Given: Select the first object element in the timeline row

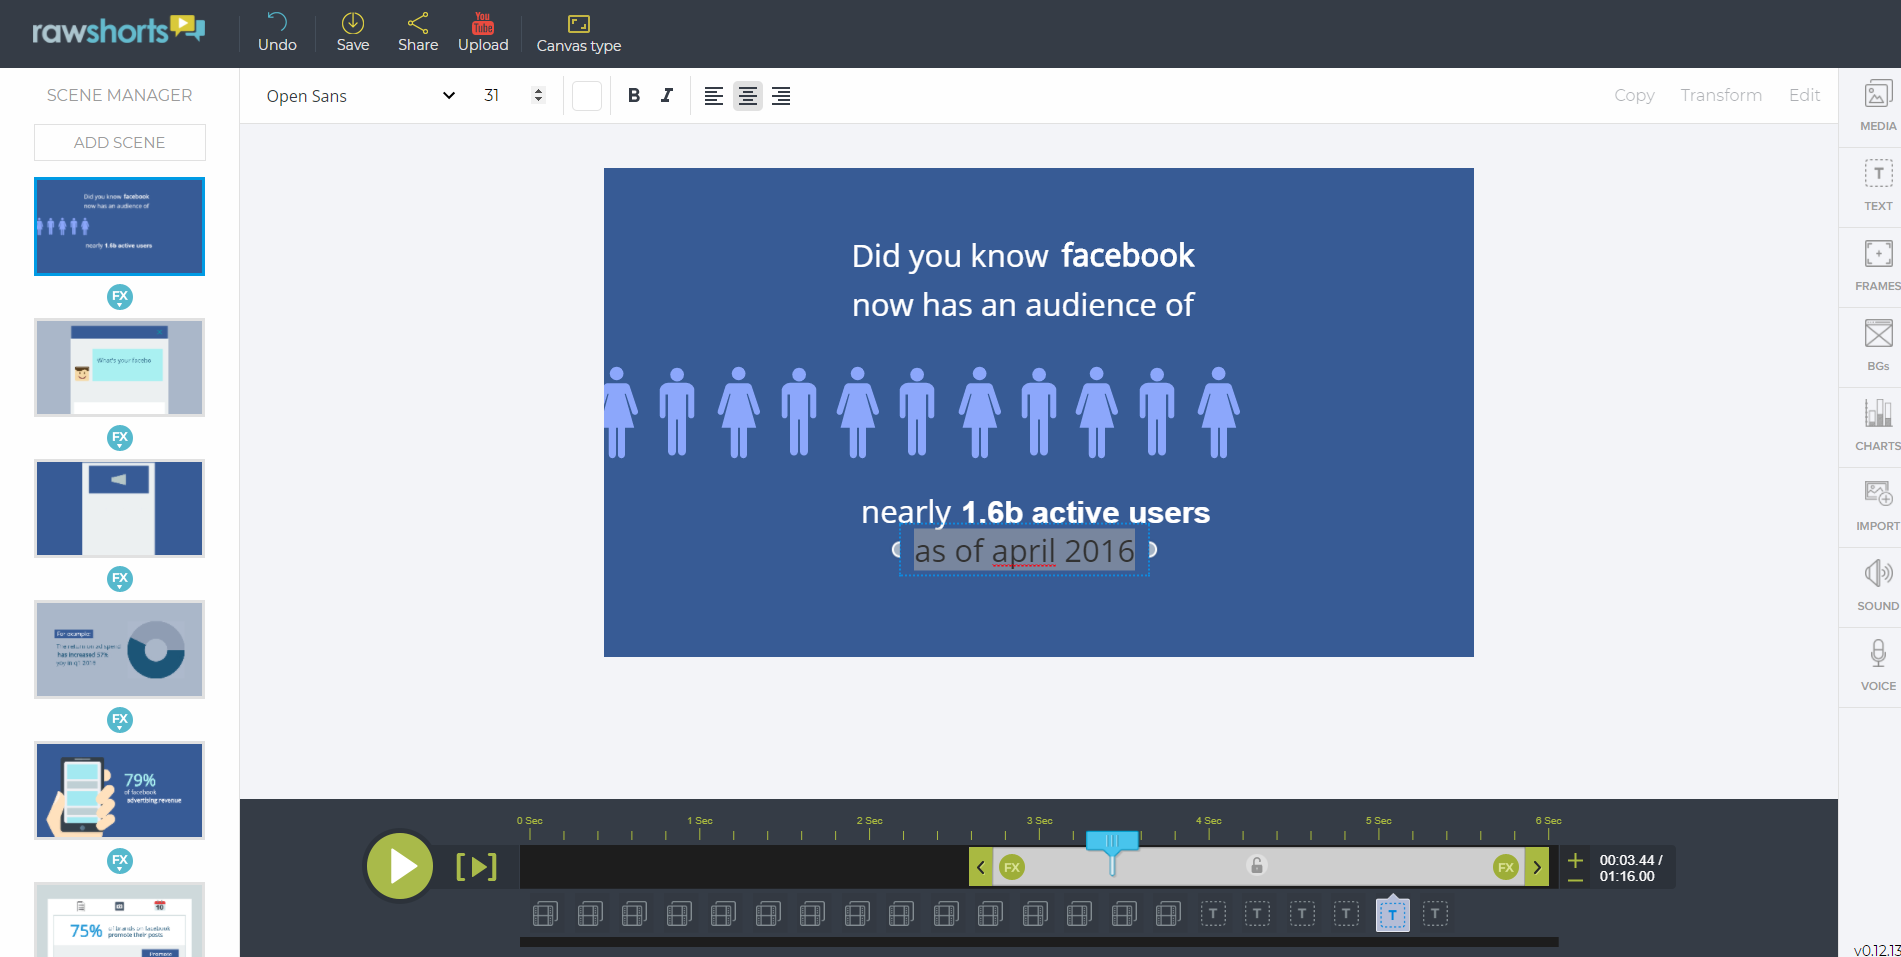Looking at the screenshot, I should 545,914.
